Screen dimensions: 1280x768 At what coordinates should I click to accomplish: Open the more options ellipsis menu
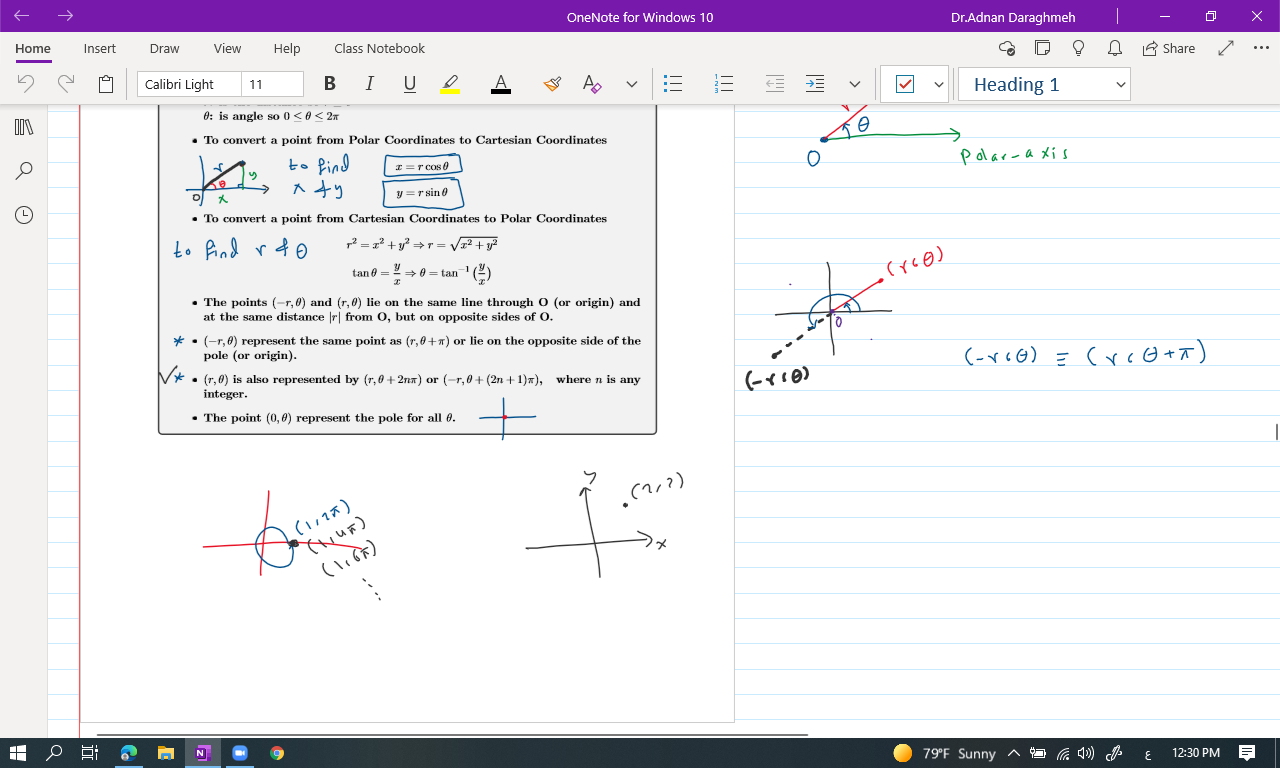[x=1261, y=48]
